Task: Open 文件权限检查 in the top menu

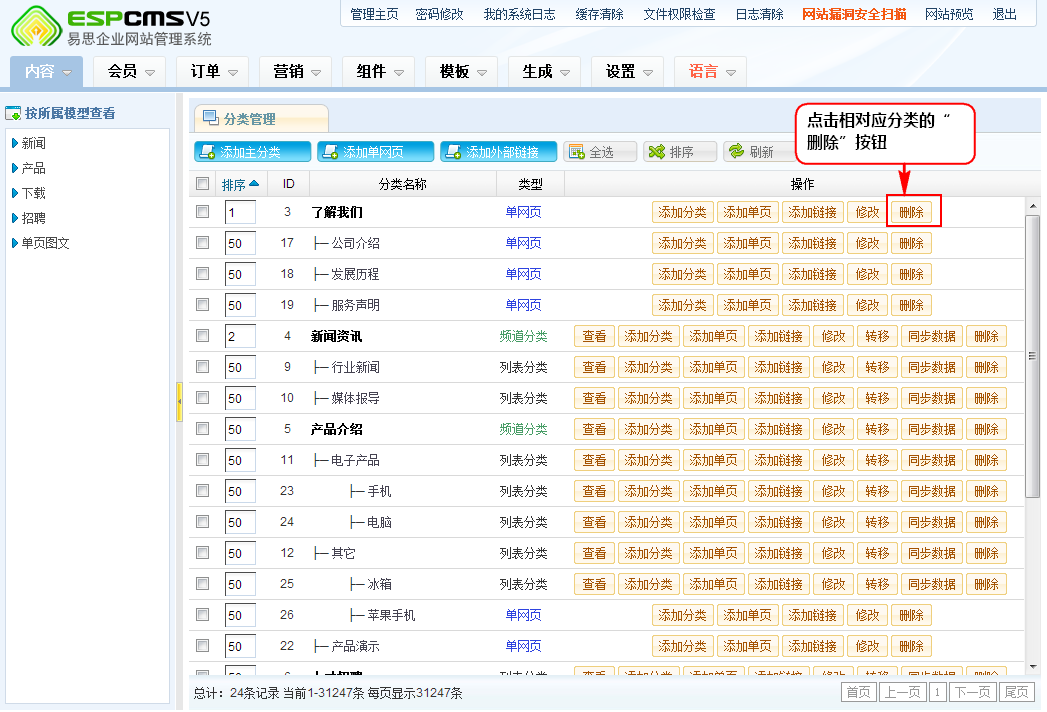Action: (x=679, y=15)
